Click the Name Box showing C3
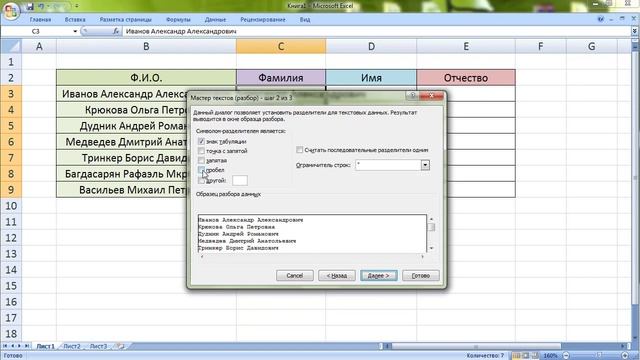Screen dimensions: 640x360 click(x=36, y=31)
